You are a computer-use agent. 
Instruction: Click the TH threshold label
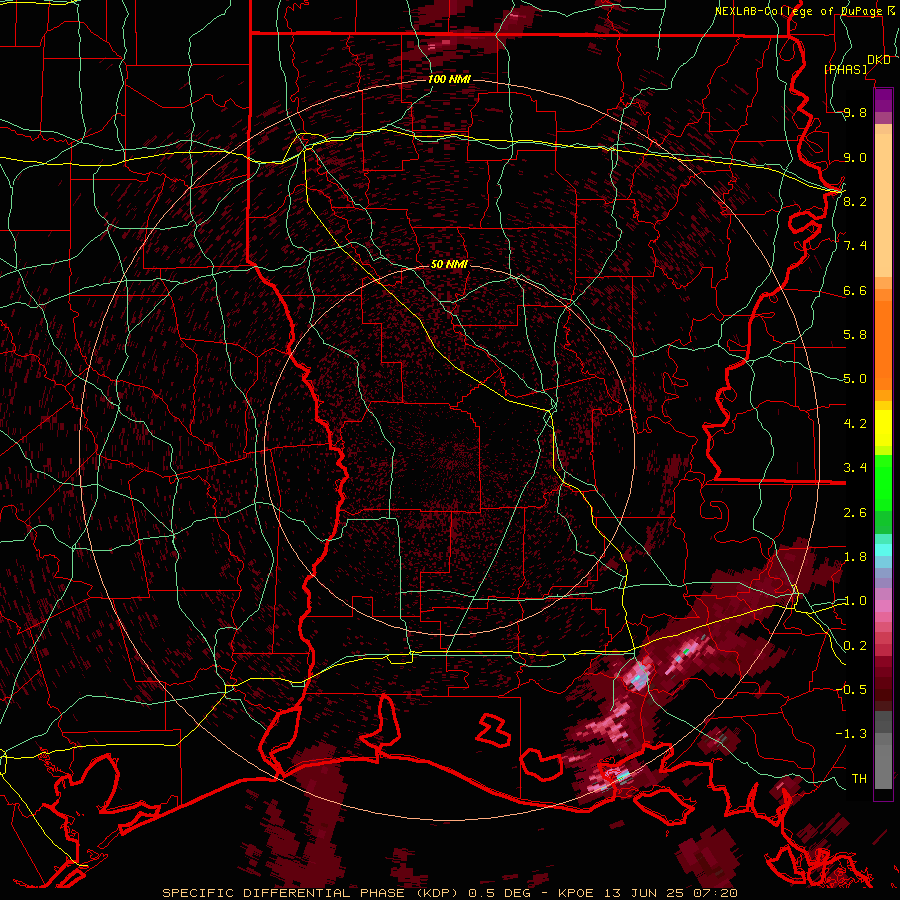pos(859,779)
